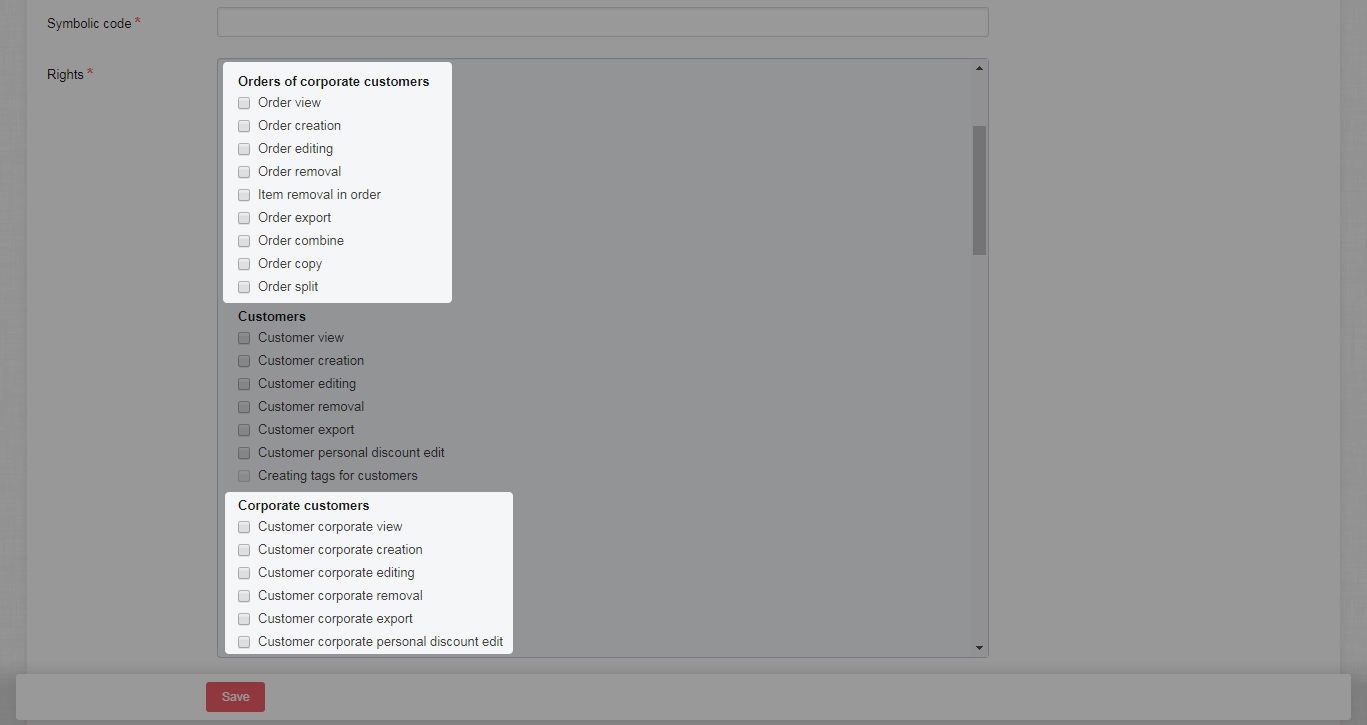Toggle Item removal in order checkbox
1367x725 pixels.
tap(244, 195)
